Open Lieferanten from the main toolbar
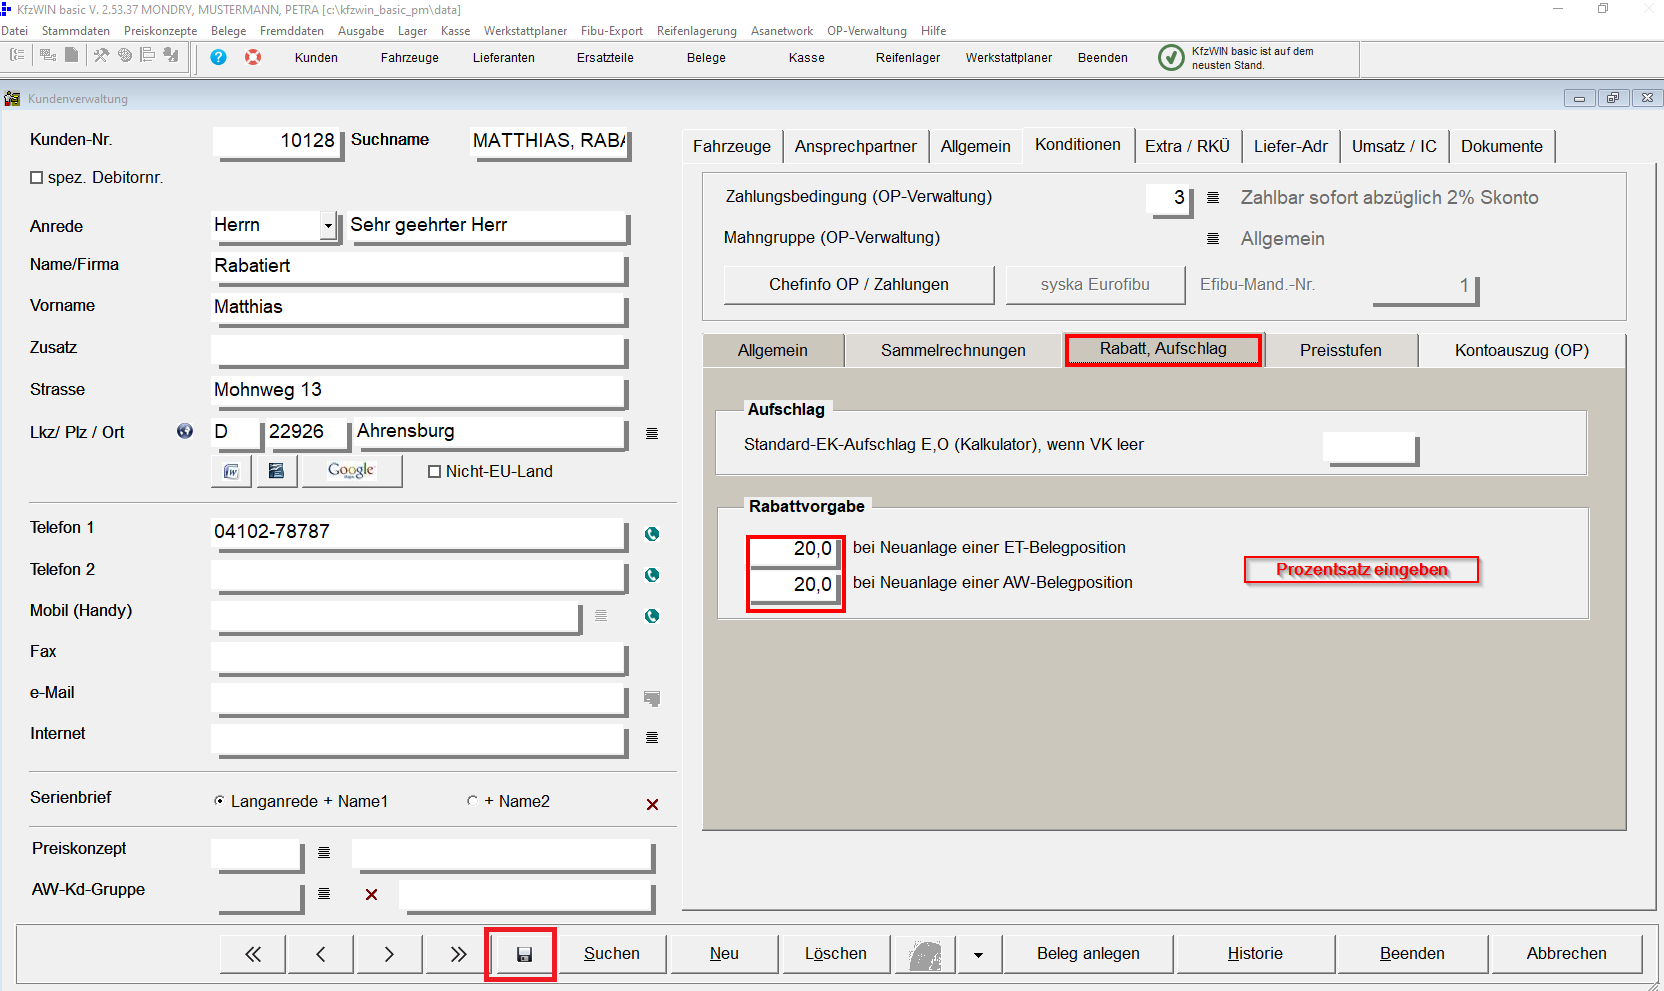1664x991 pixels. pyautogui.click(x=504, y=58)
